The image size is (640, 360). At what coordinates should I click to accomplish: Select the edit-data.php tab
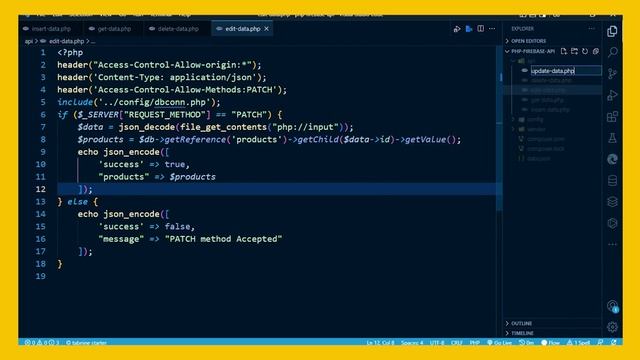(x=242, y=29)
